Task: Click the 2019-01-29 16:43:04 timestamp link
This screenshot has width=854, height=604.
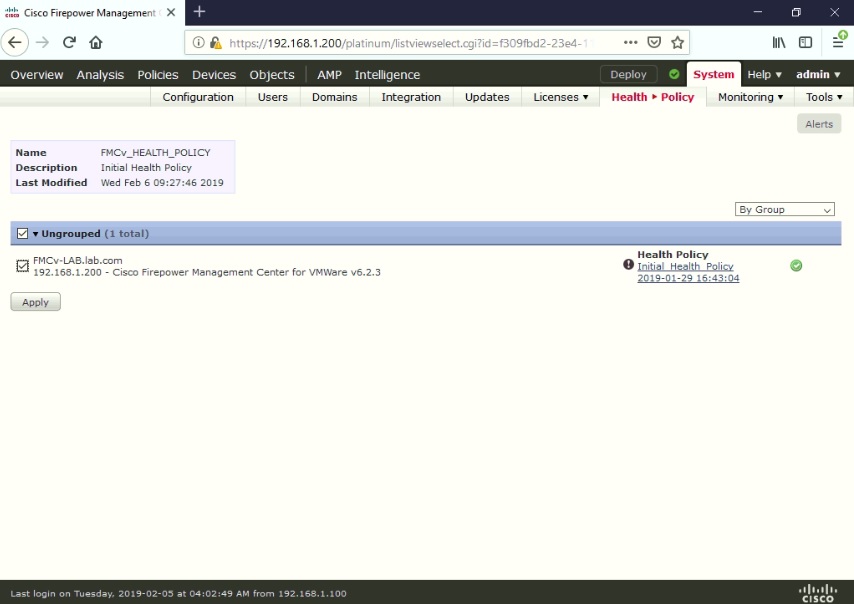Action: [688, 278]
